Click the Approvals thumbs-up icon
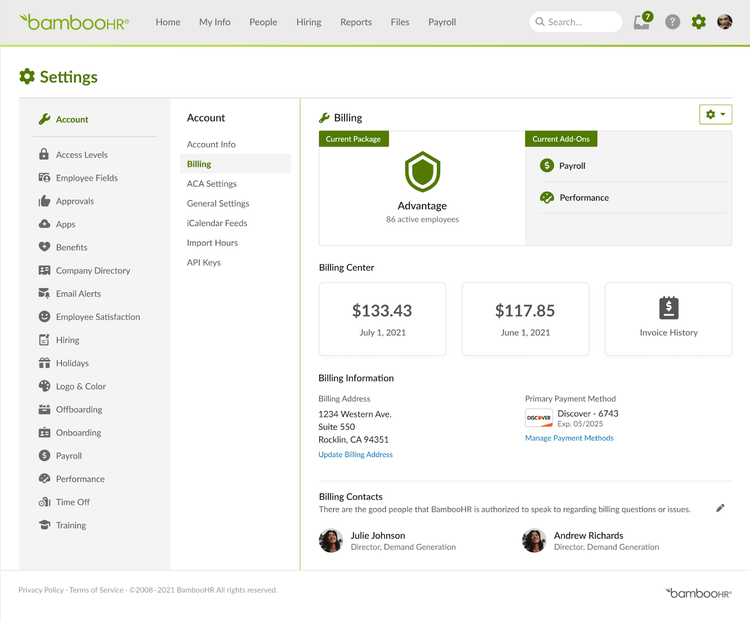750x621 pixels. click(x=44, y=200)
